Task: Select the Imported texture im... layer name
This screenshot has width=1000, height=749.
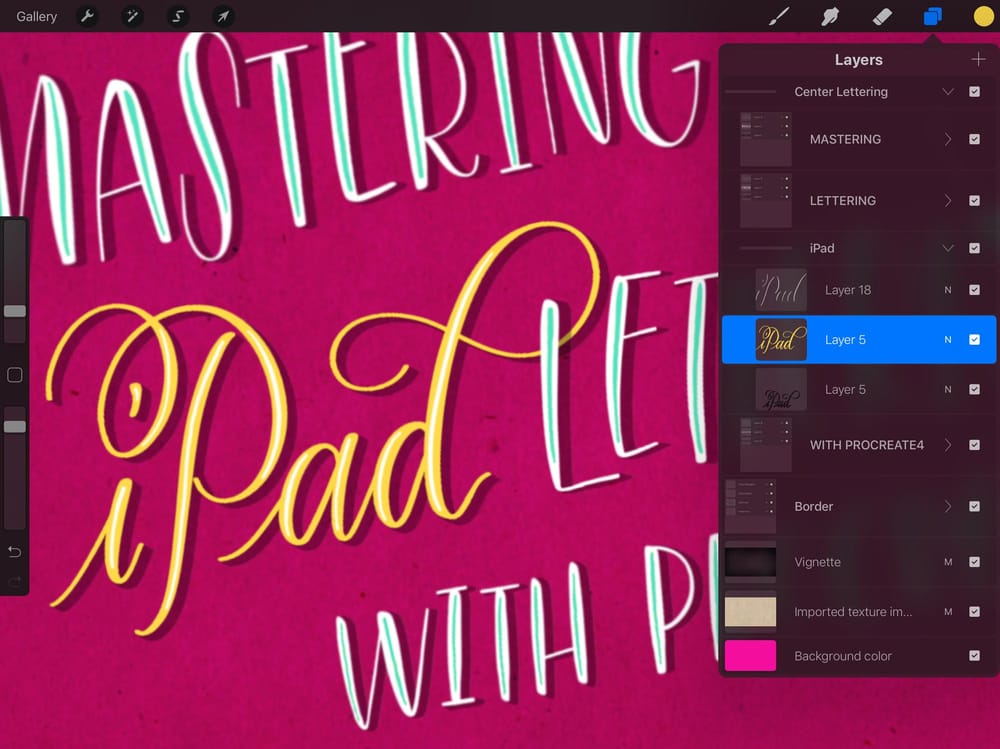Action: (853, 611)
